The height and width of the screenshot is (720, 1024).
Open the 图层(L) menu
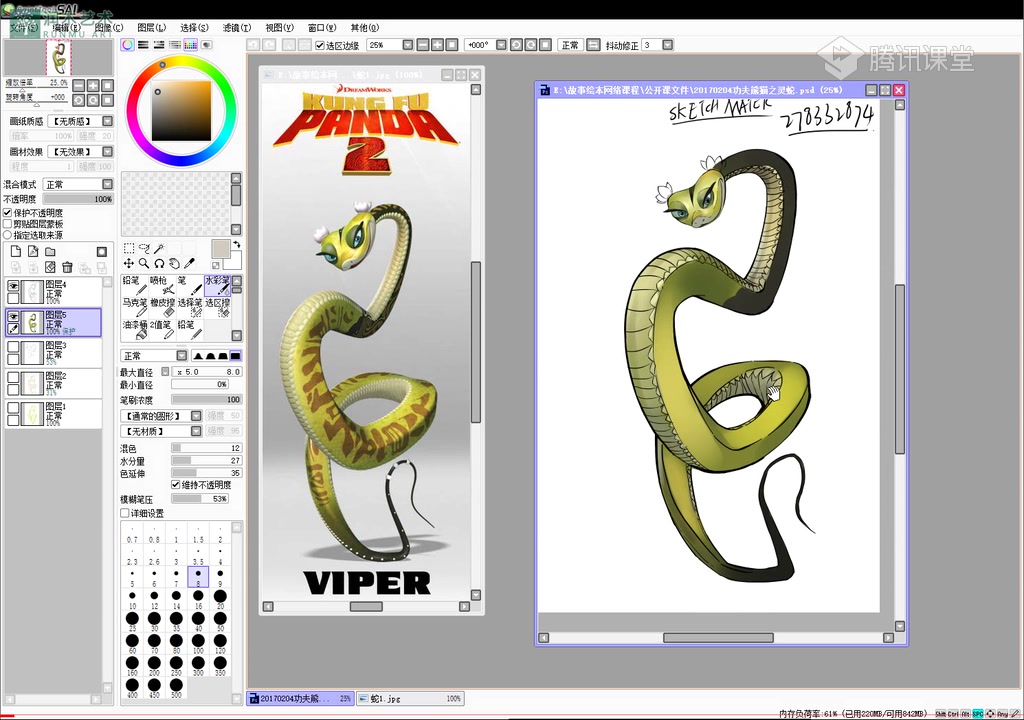[x=152, y=27]
